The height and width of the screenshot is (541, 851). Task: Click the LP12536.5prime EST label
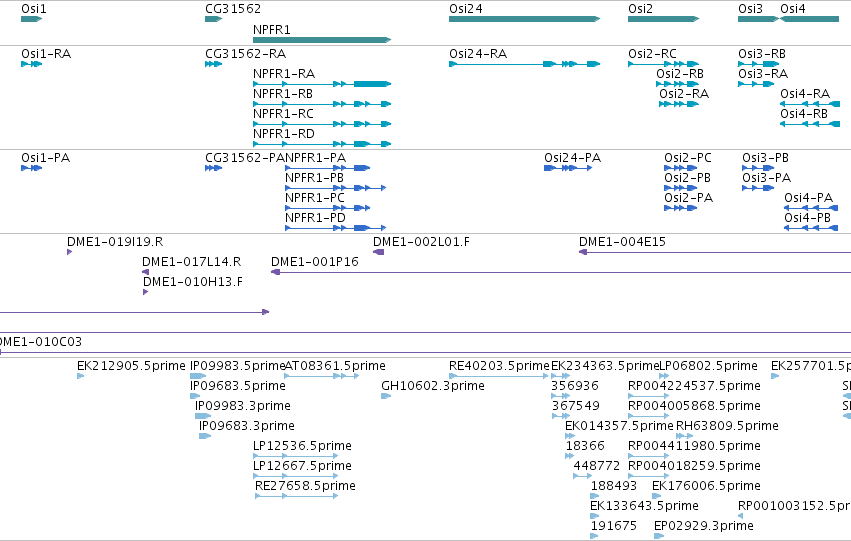(302, 447)
